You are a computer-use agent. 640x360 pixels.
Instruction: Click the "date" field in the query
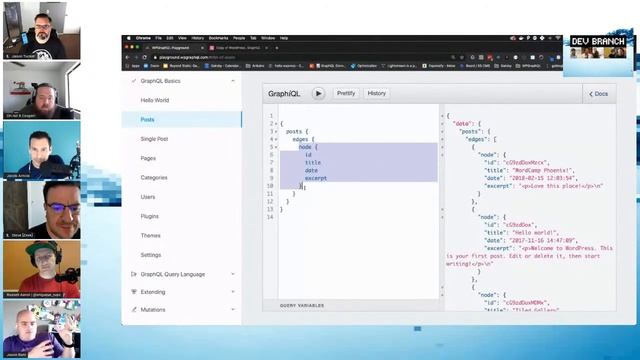311,170
